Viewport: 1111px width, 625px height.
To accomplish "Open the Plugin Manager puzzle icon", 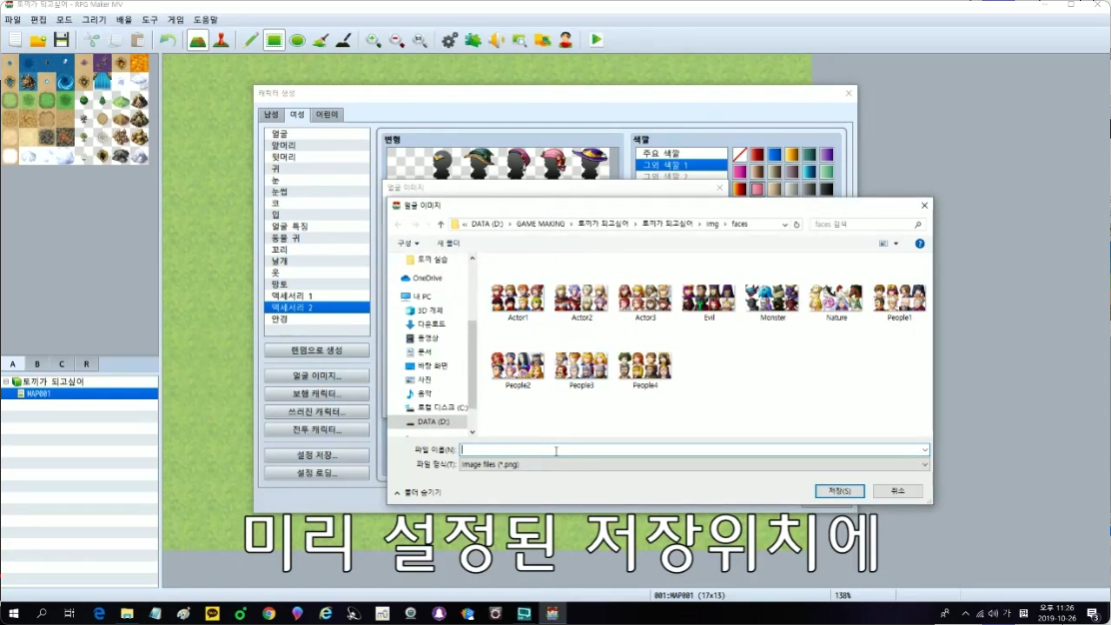I will point(473,40).
